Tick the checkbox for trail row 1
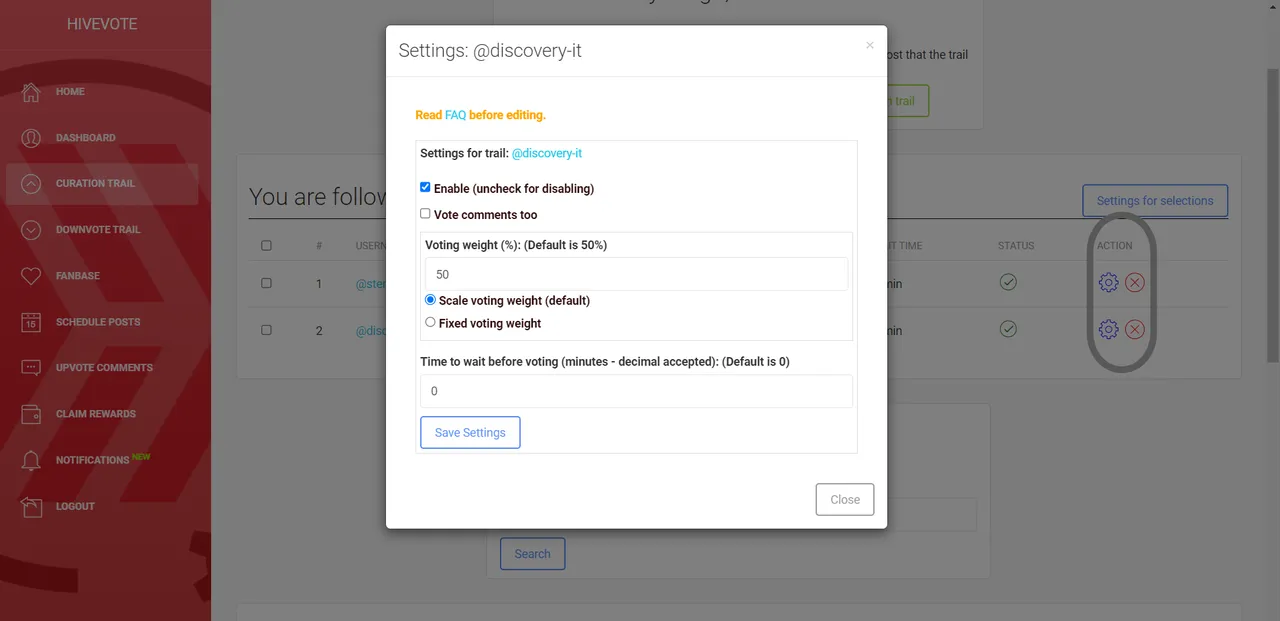Screen dimensions: 1280x621 pos(266,283)
